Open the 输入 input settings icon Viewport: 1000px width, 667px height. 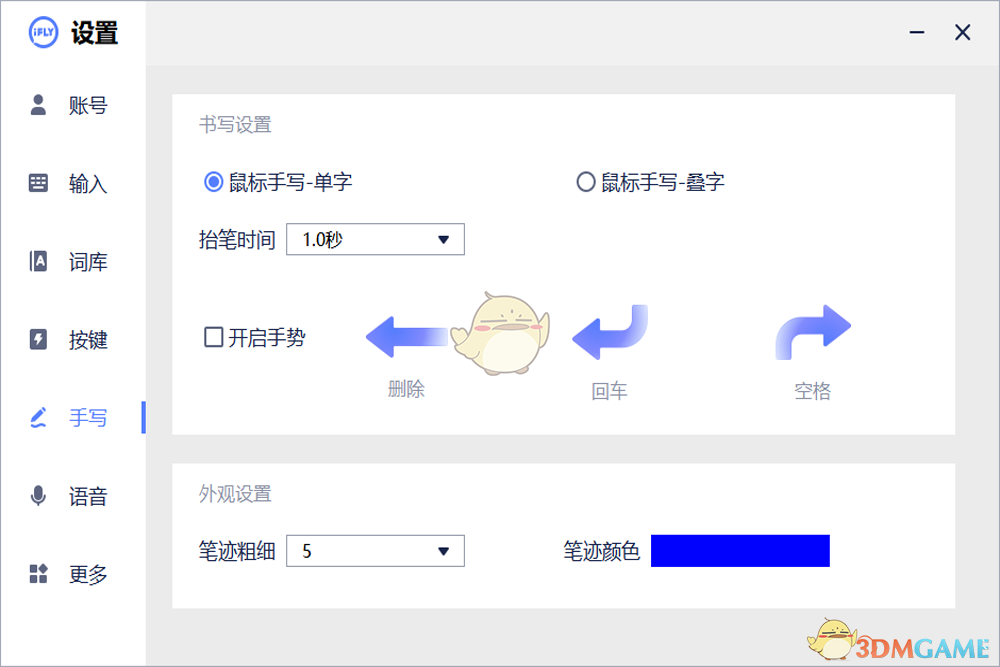(38, 183)
